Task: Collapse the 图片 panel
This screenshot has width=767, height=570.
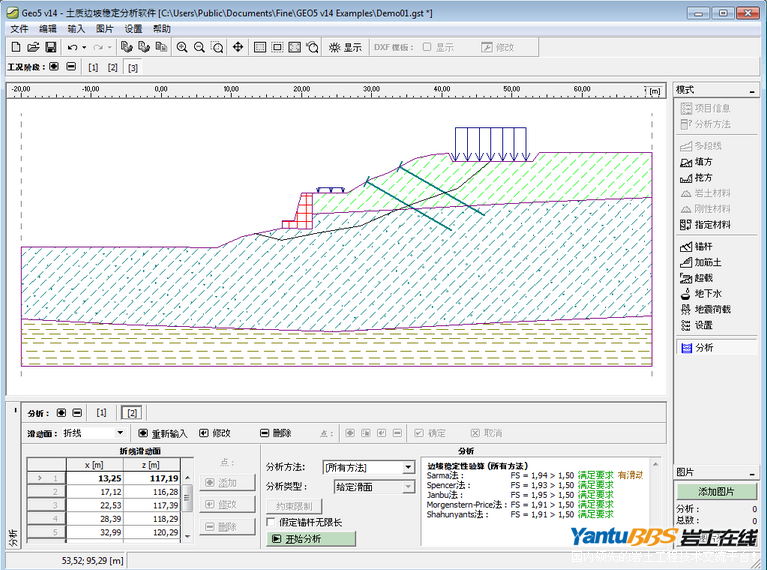Action: (752, 473)
